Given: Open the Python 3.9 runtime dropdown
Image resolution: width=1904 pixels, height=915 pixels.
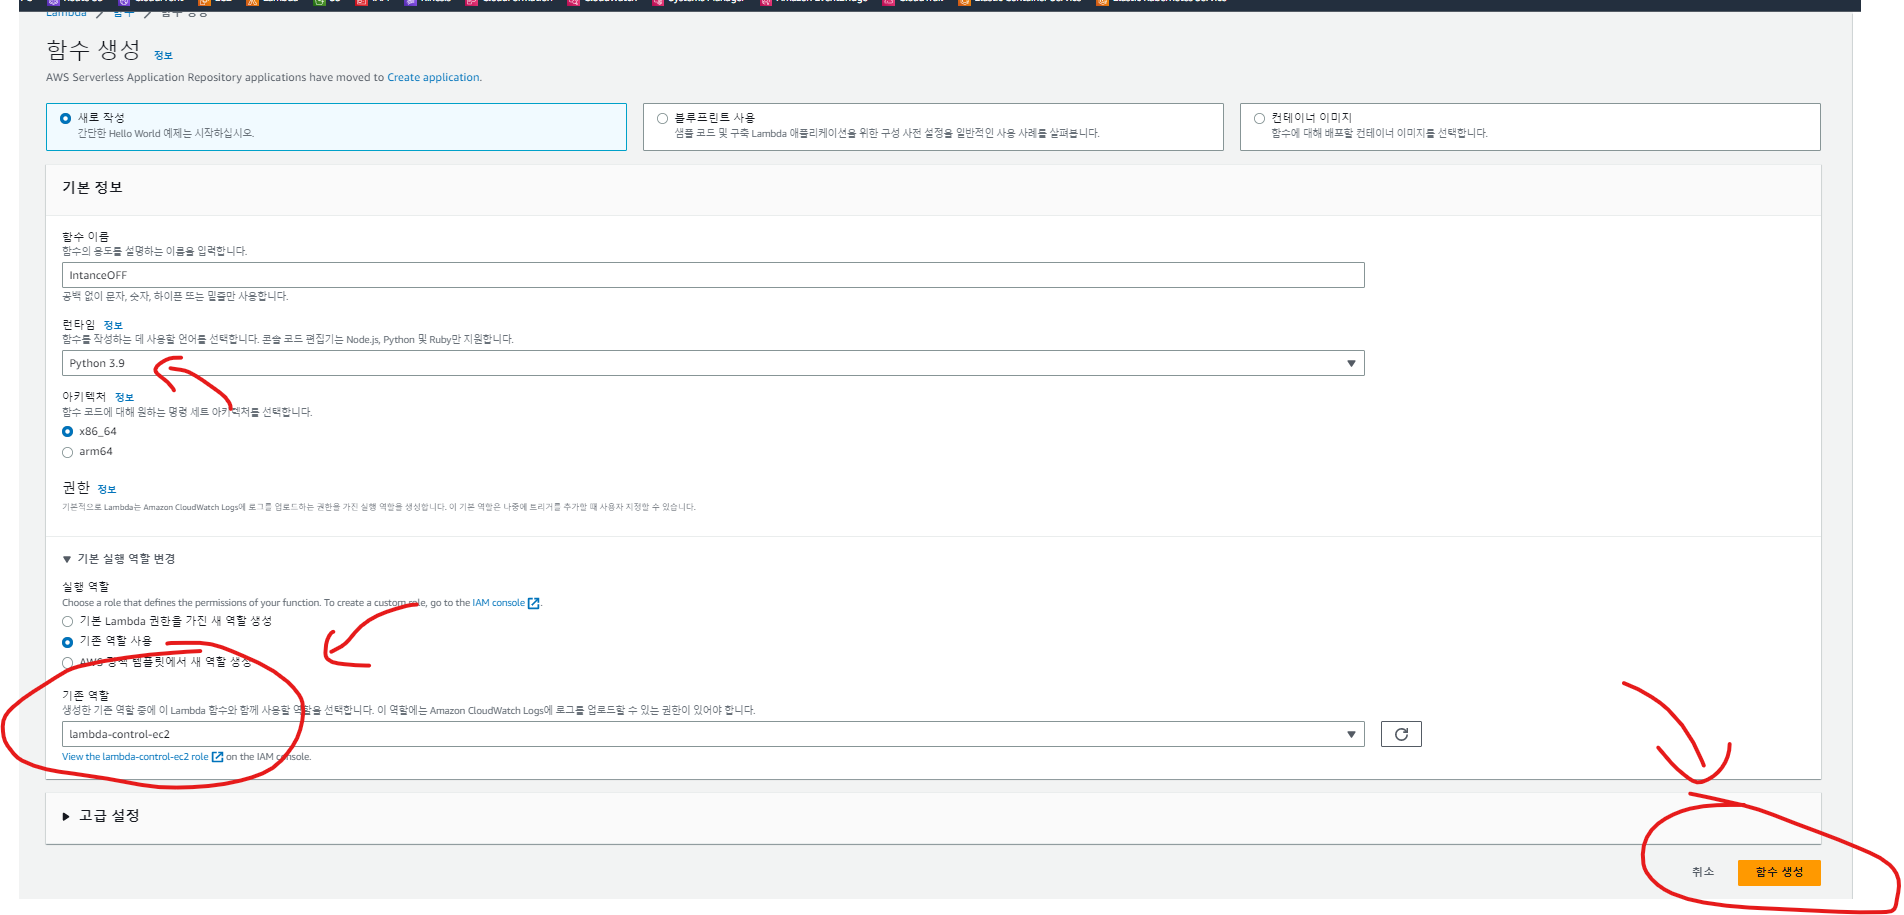Looking at the screenshot, I should (x=713, y=363).
